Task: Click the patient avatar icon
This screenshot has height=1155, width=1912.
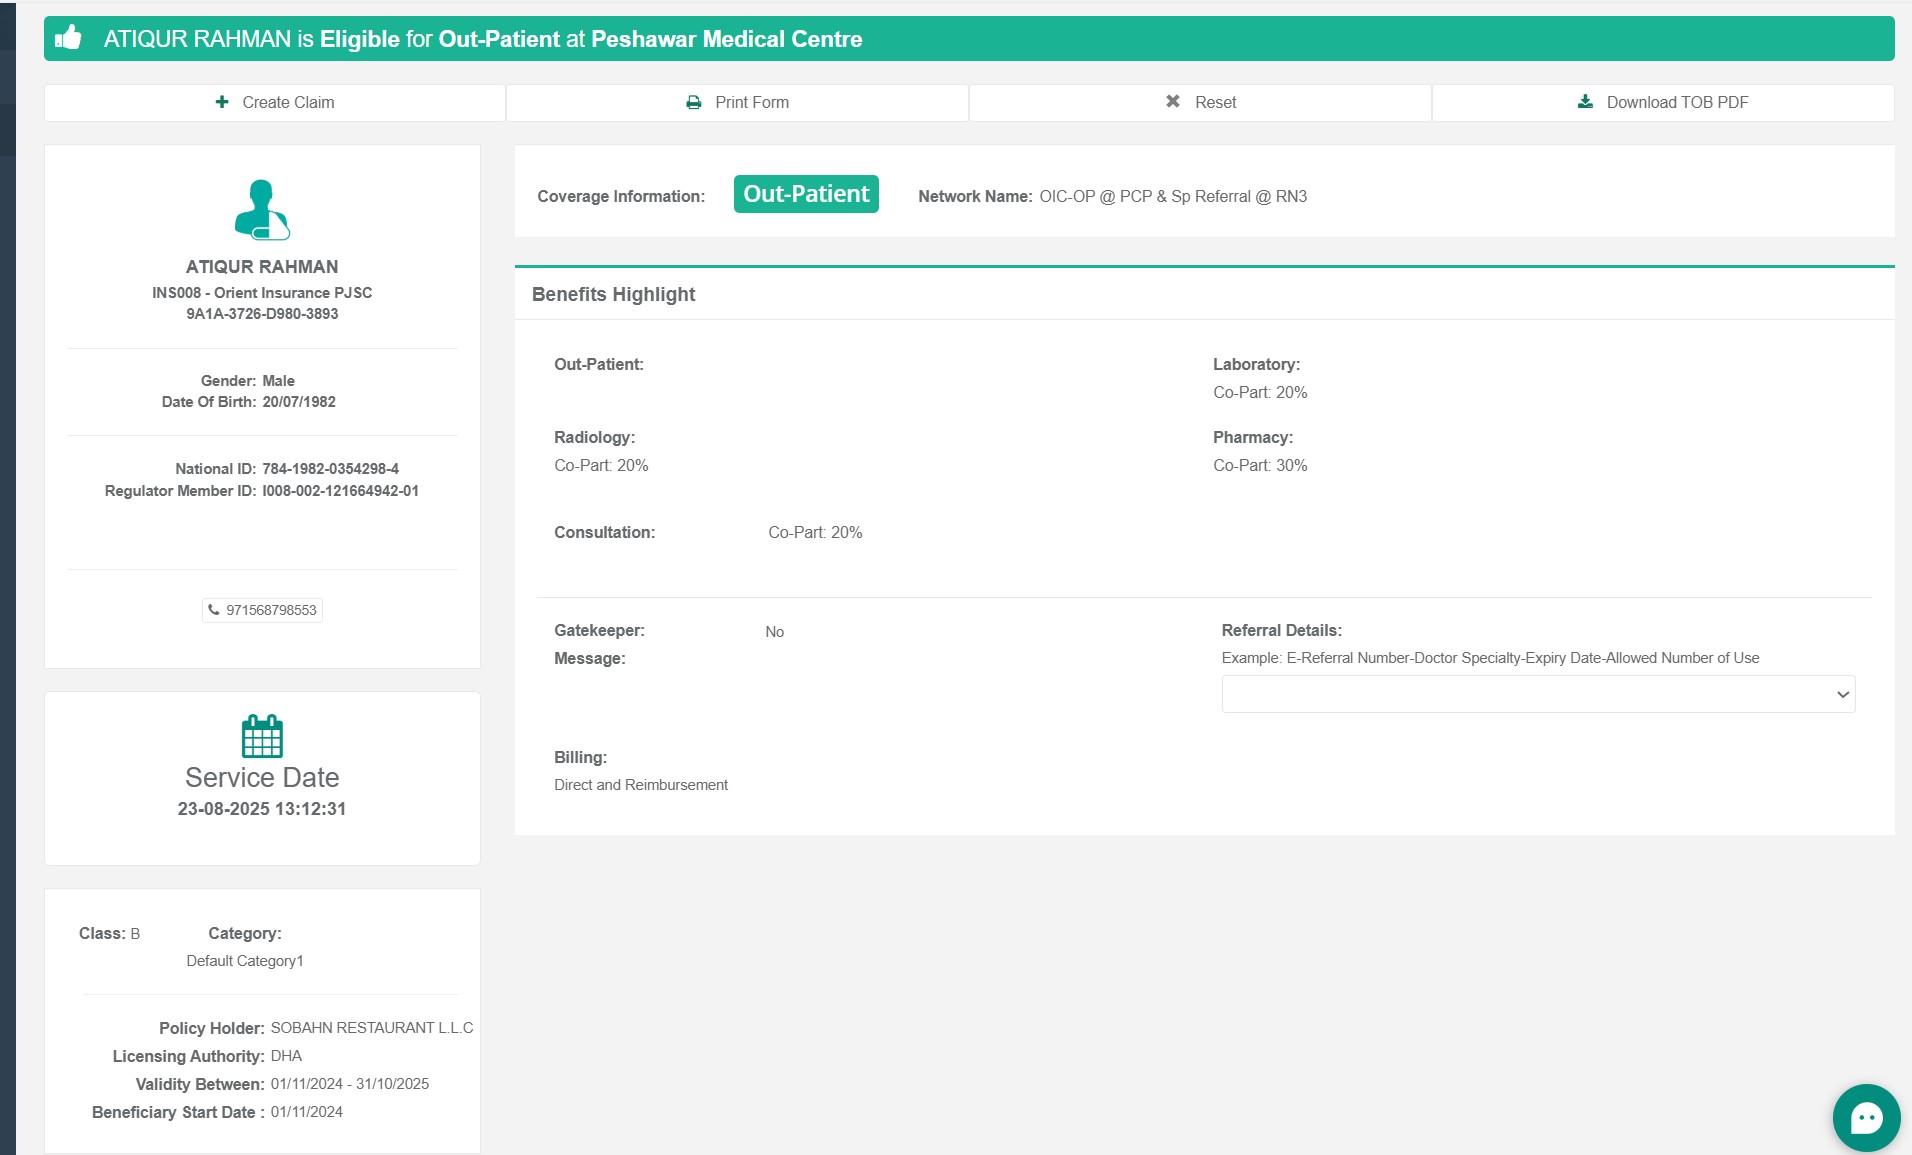Action: click(x=262, y=210)
